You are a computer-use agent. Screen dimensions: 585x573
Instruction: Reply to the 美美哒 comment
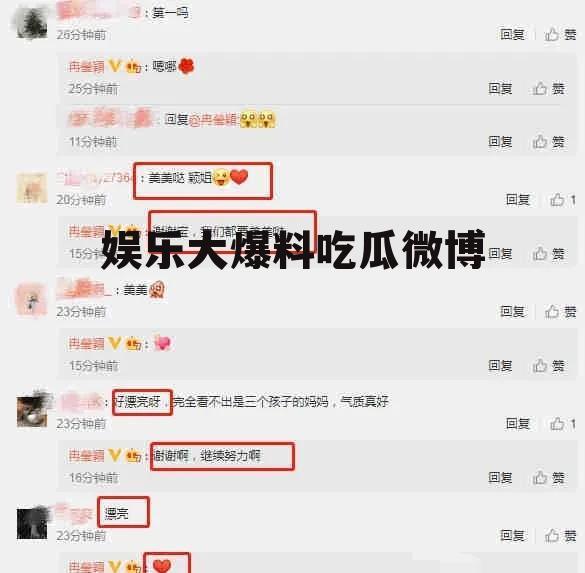pyautogui.click(x=518, y=200)
